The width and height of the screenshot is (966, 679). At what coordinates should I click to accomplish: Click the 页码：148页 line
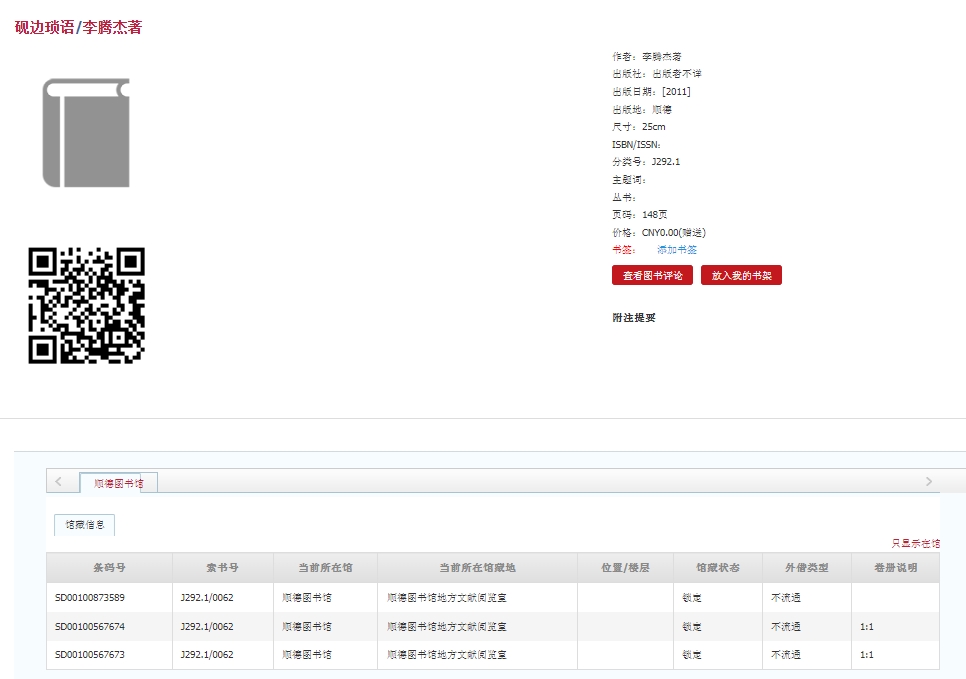[x=639, y=214]
